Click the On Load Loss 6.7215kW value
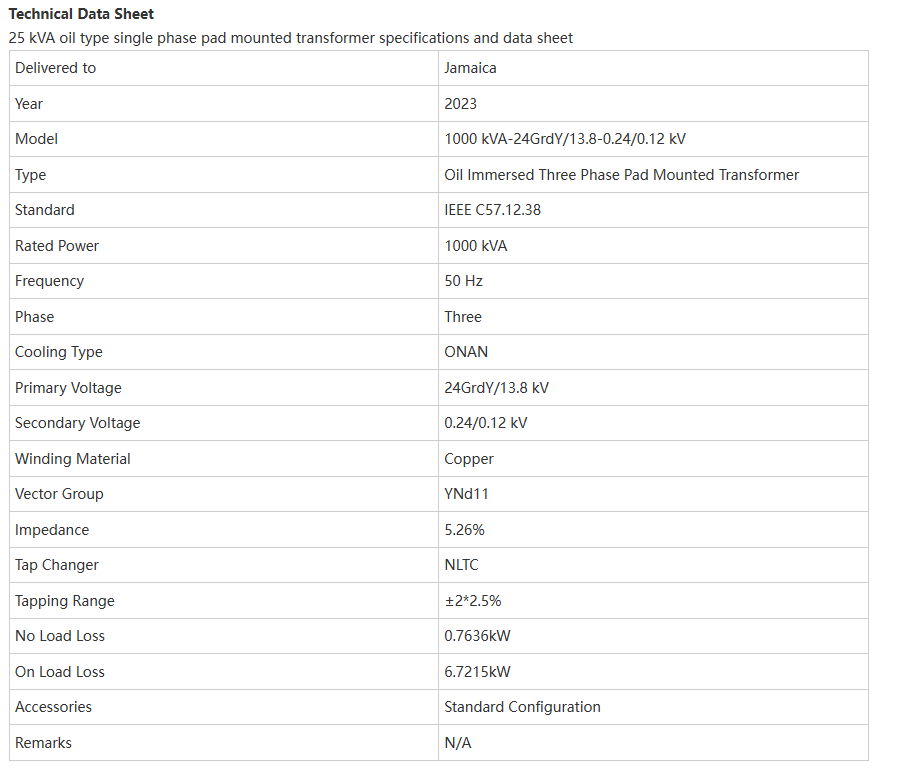 tap(477, 672)
